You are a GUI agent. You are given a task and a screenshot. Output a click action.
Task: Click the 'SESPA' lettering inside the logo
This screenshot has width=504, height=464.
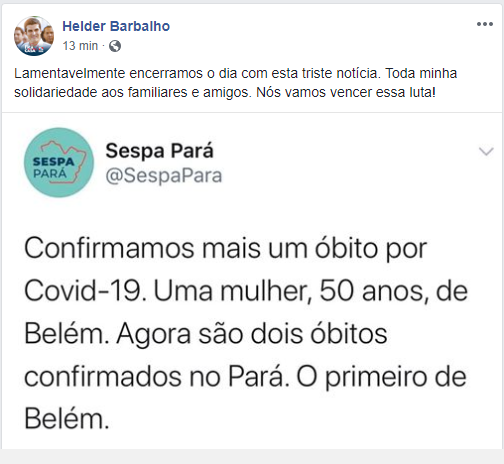tap(53, 162)
